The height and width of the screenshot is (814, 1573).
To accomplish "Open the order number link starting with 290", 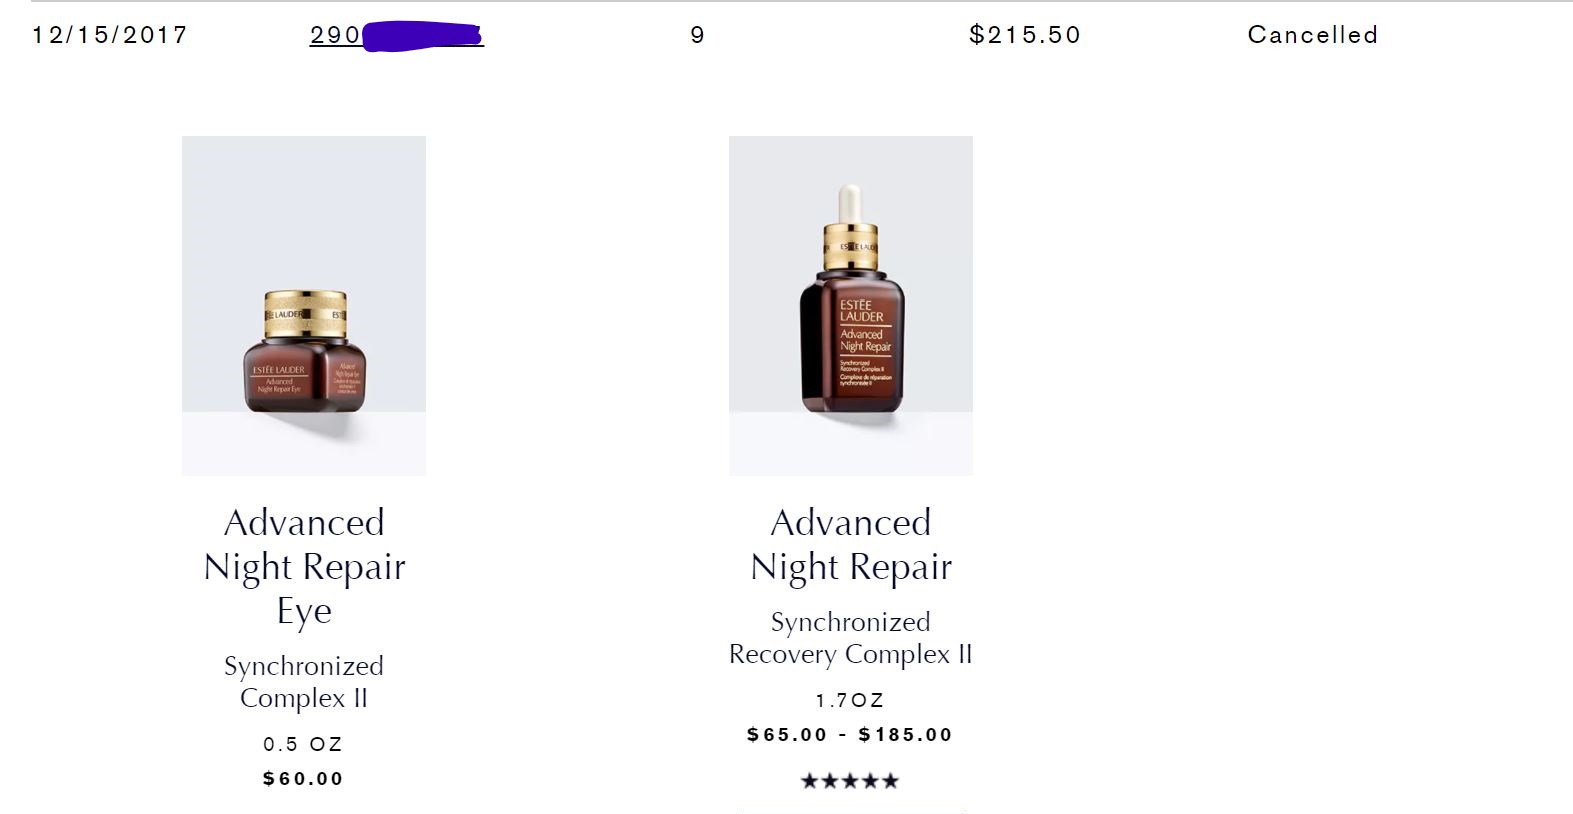I will coord(396,36).
